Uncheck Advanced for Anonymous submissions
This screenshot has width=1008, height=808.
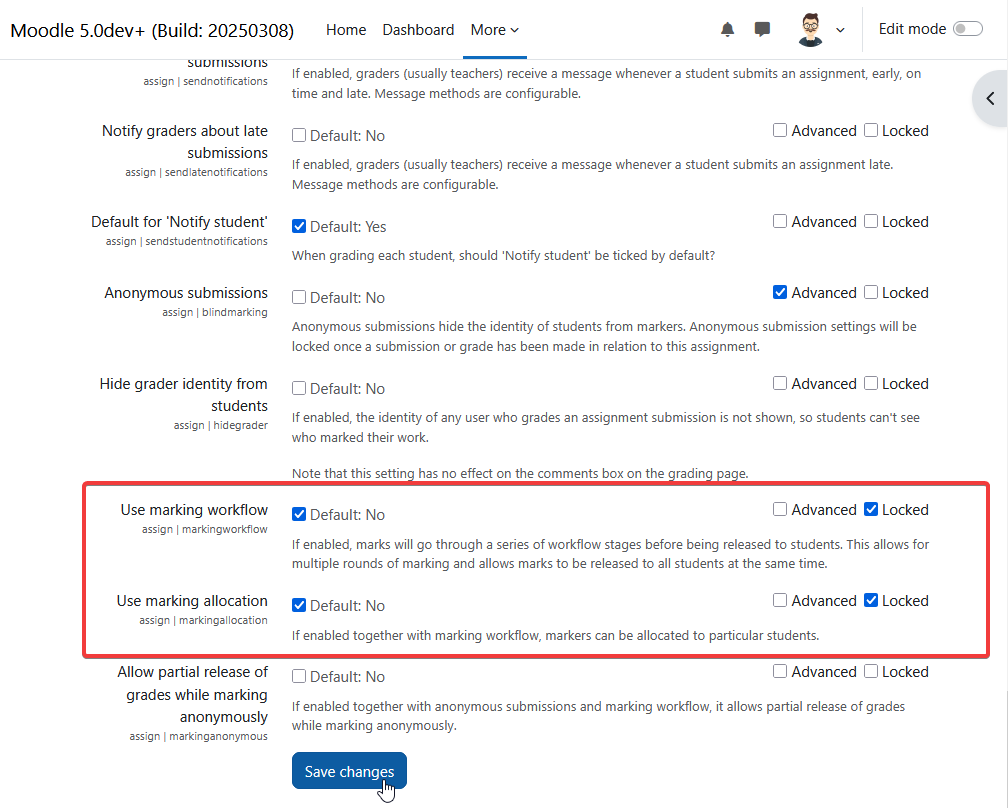780,292
